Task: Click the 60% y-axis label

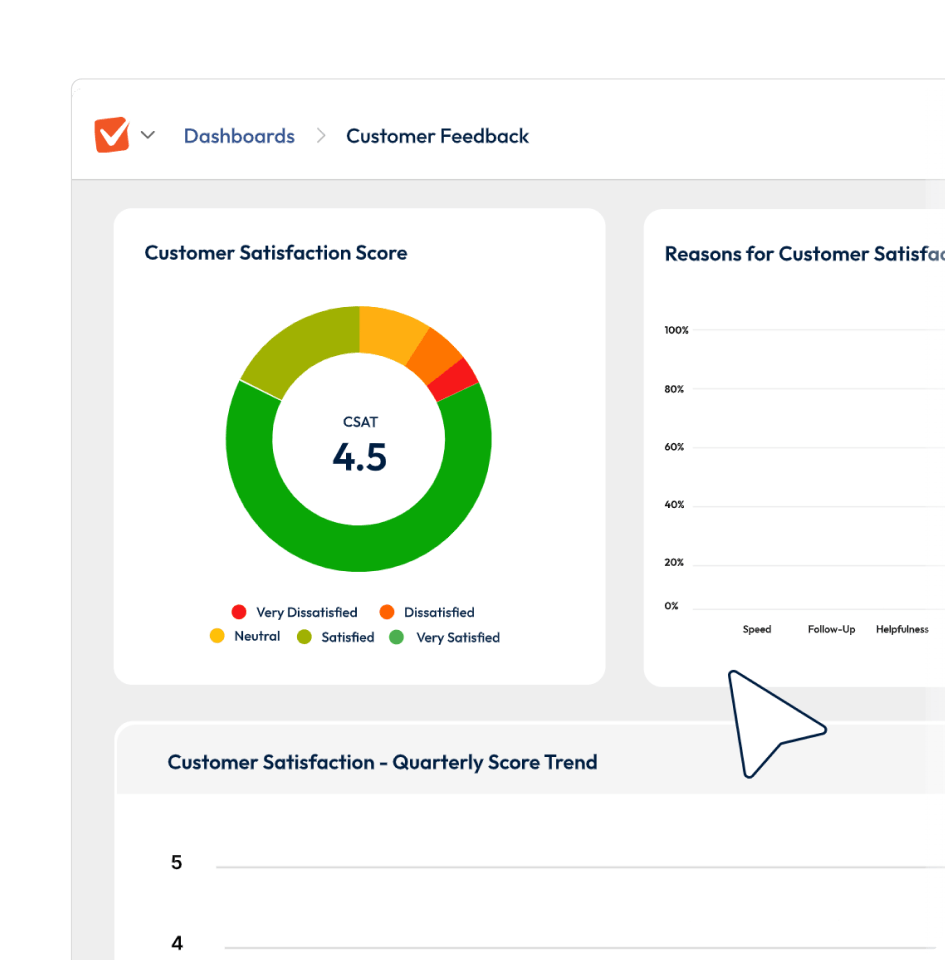Action: [x=674, y=447]
